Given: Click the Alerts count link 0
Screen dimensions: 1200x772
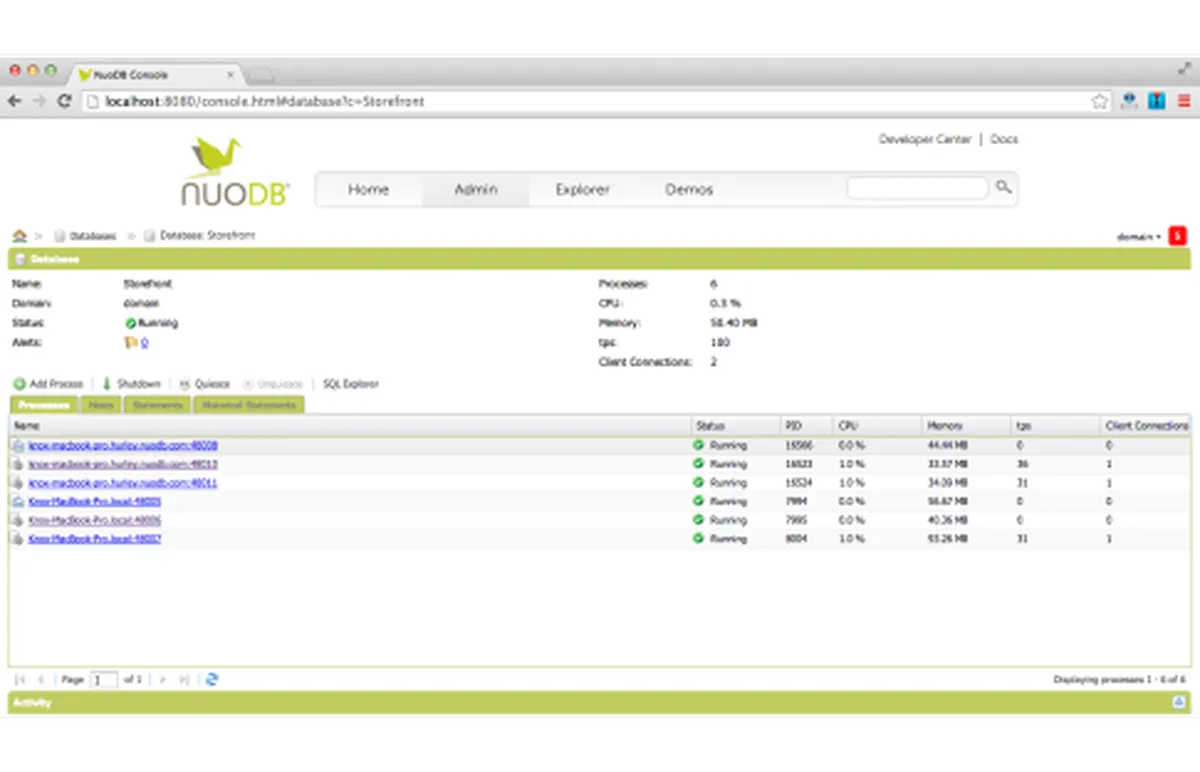Looking at the screenshot, I should 144,343.
